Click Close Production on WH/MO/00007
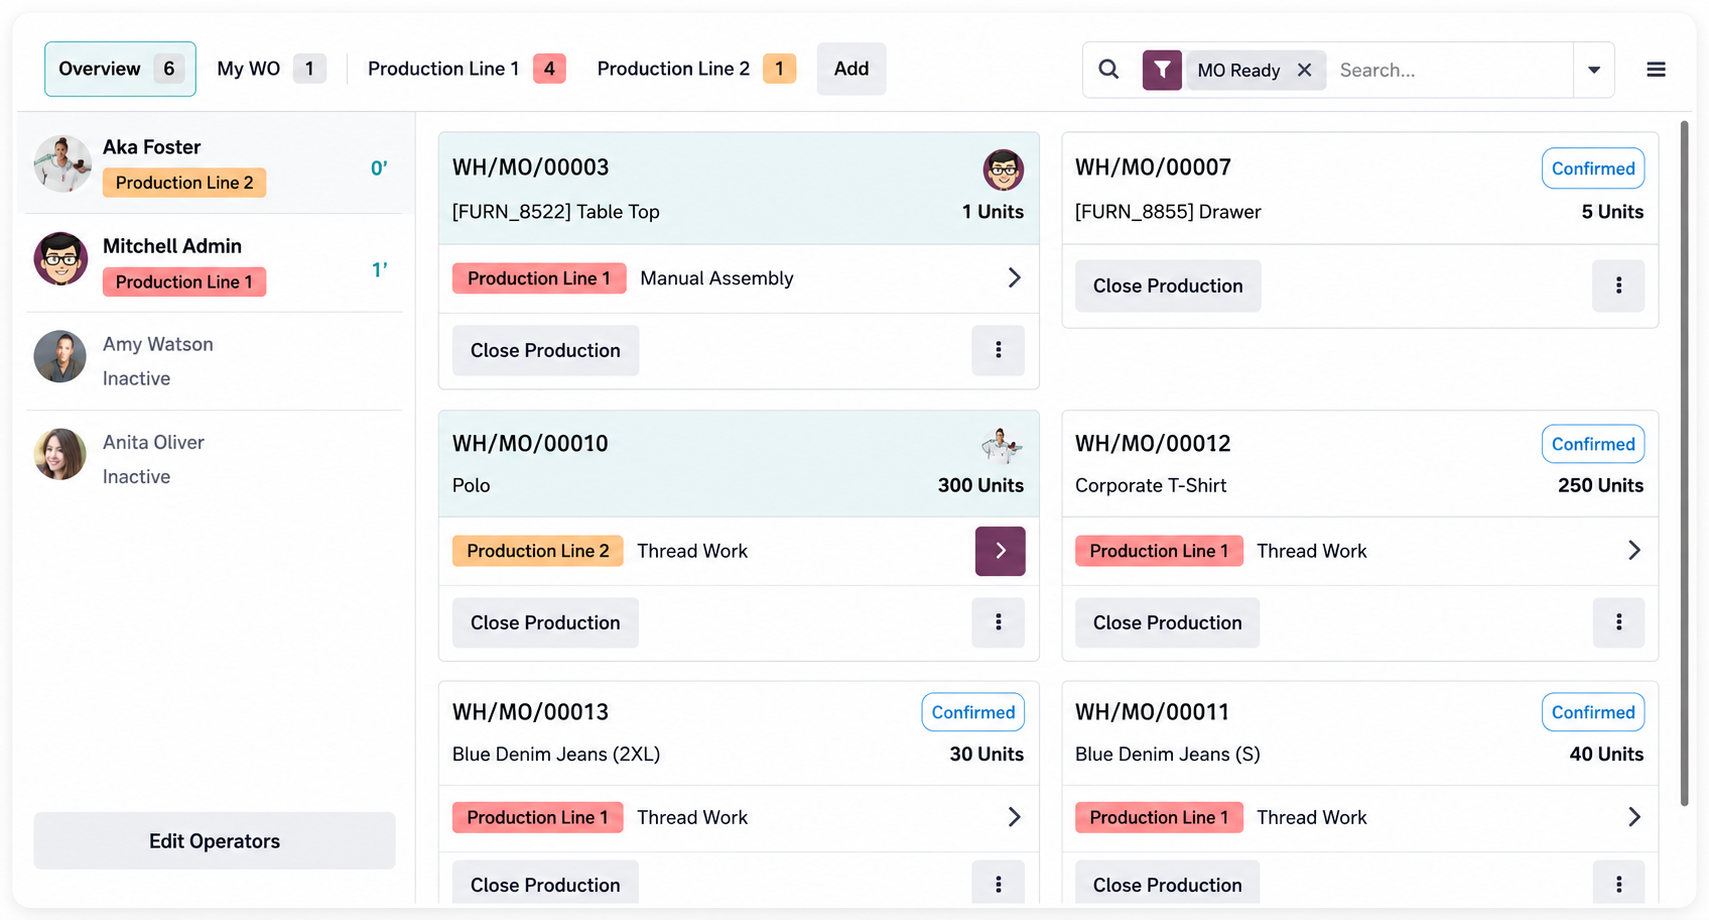The image size is (1709, 920). (x=1168, y=286)
